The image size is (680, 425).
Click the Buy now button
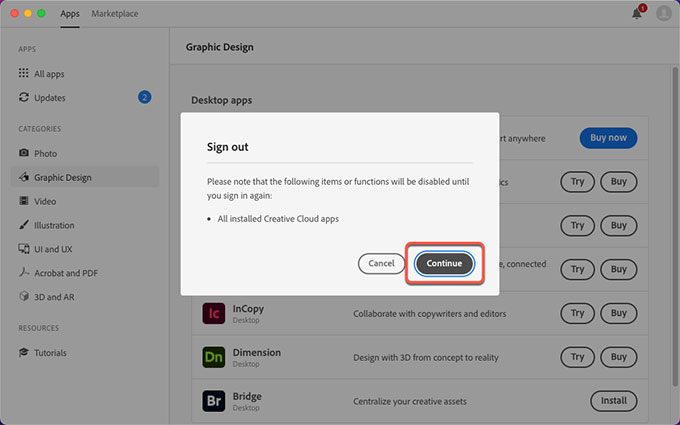pyautogui.click(x=608, y=138)
